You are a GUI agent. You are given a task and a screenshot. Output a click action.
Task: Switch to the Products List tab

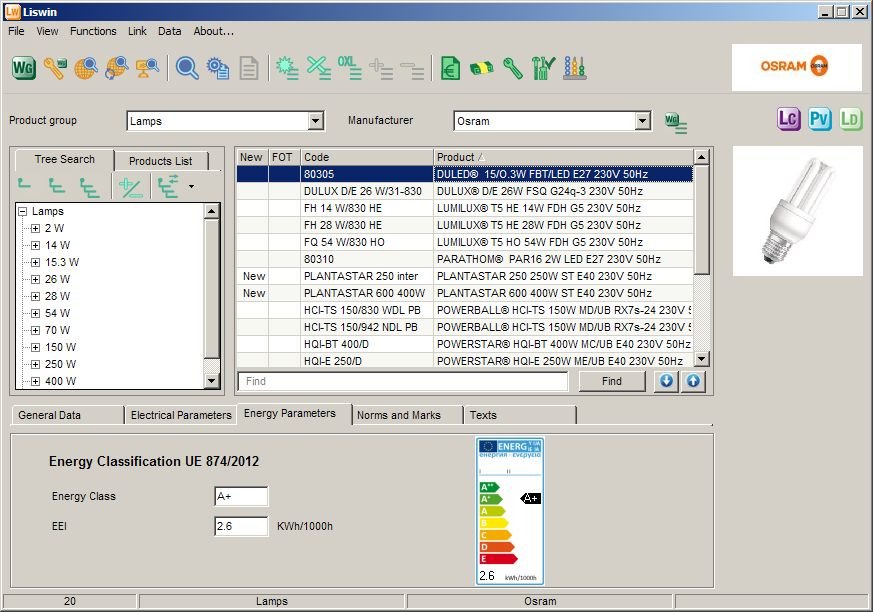pyautogui.click(x=160, y=161)
